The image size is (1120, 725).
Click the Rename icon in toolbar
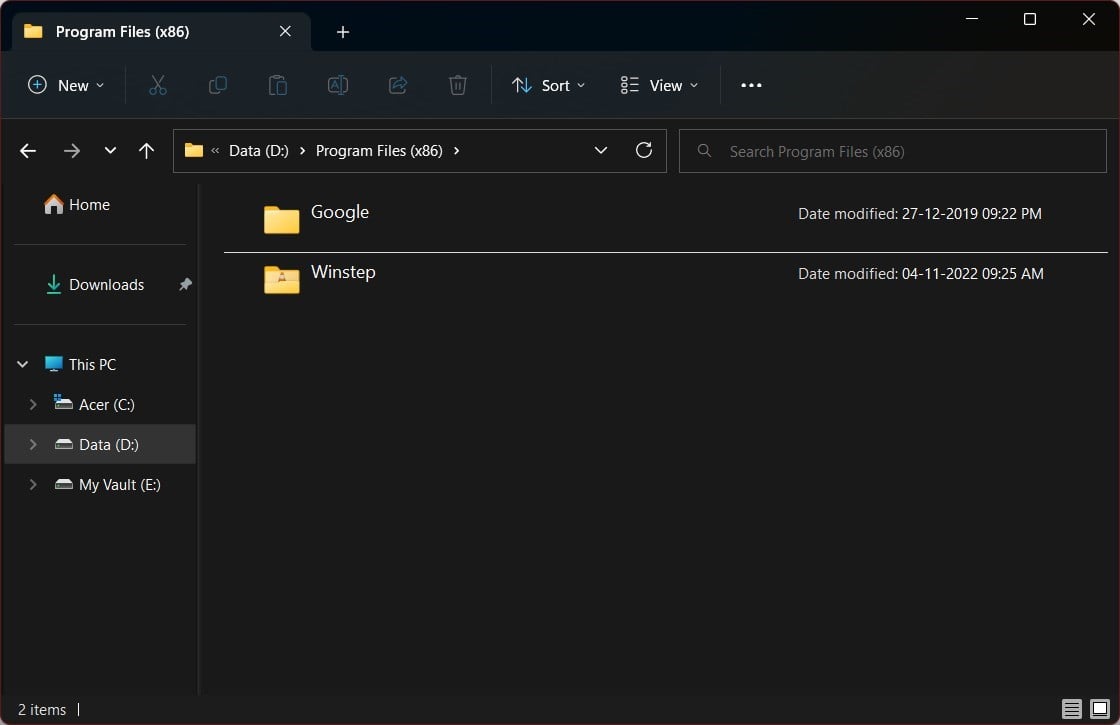[x=337, y=85]
